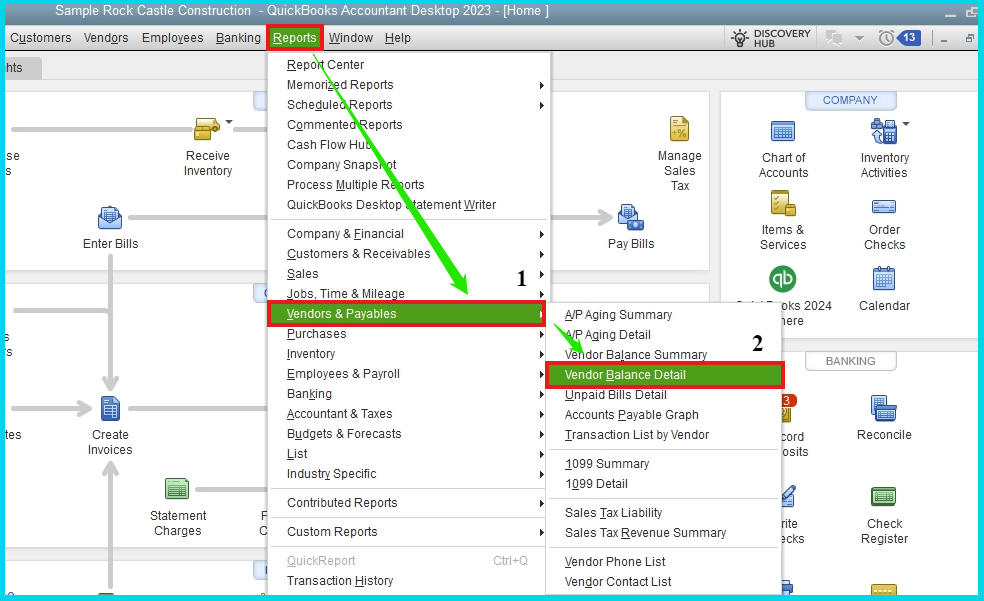Image resolution: width=984 pixels, height=601 pixels.
Task: Click the chat bubbles icon in menu bar
Action: 834,38
